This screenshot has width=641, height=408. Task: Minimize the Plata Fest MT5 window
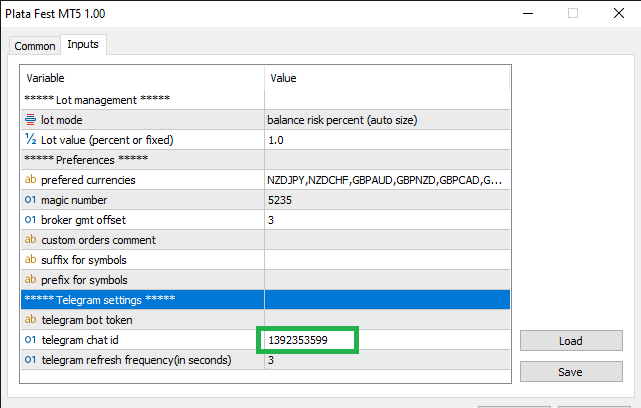528,13
